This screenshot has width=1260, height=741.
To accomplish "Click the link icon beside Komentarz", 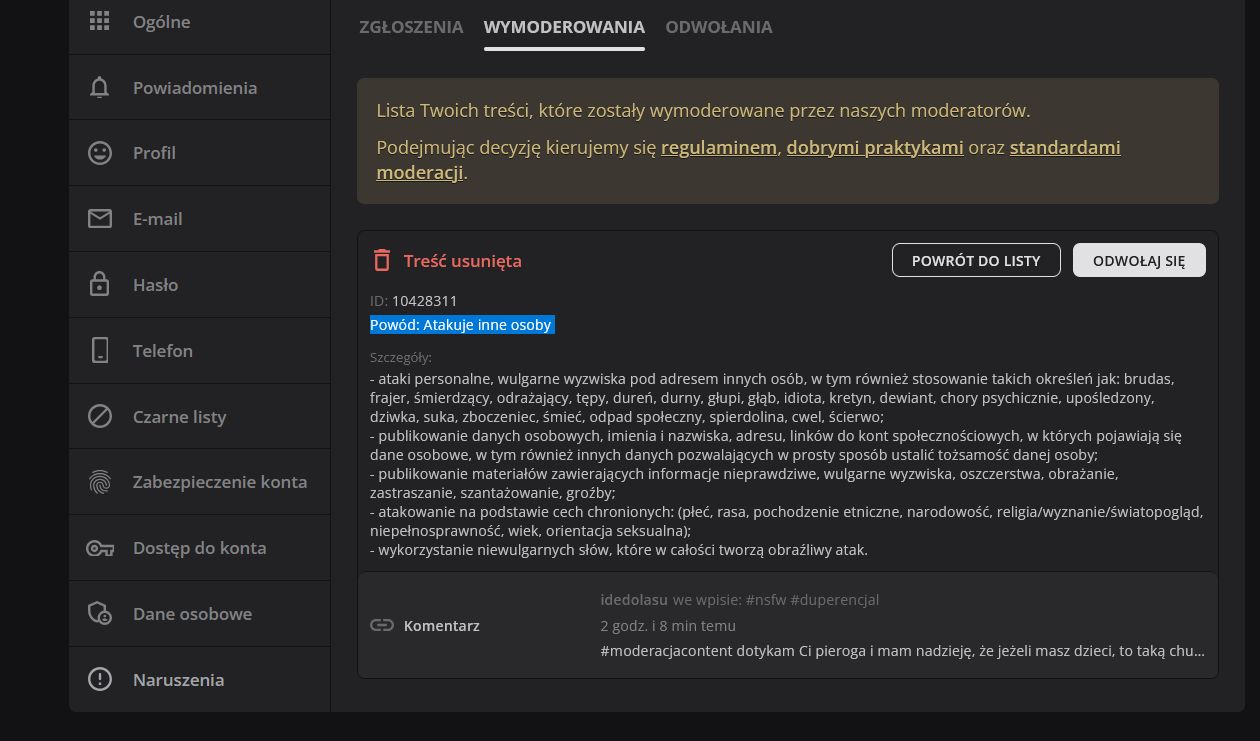I will click(381, 626).
